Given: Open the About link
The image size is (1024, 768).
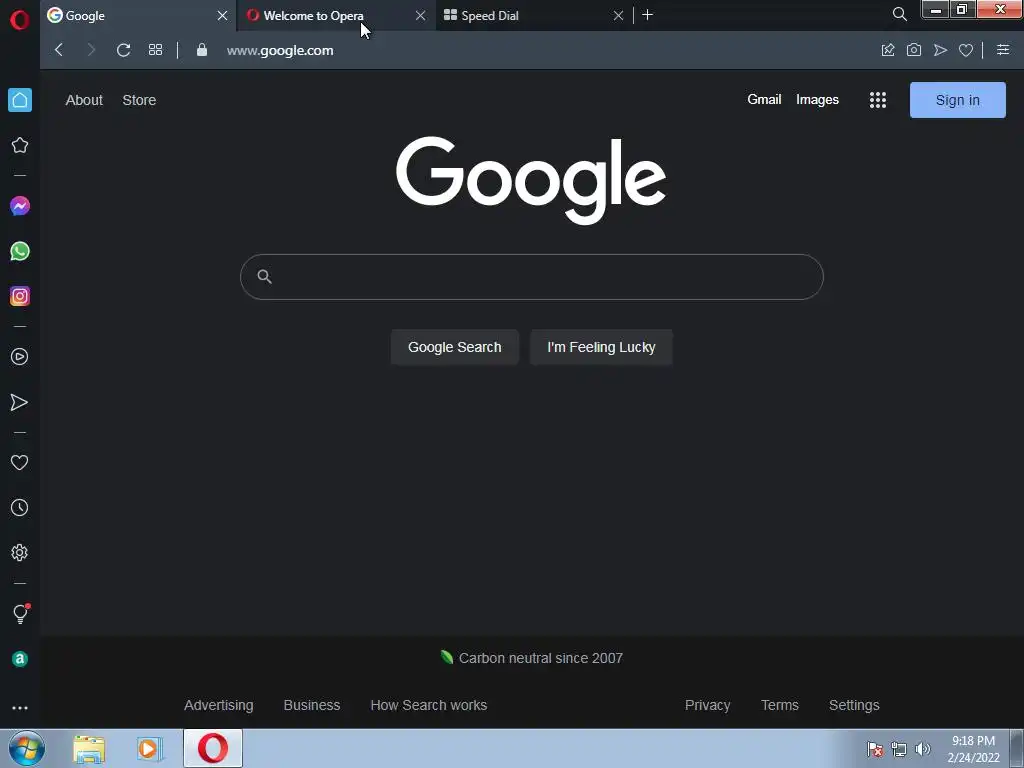Looking at the screenshot, I should pyautogui.click(x=84, y=100).
